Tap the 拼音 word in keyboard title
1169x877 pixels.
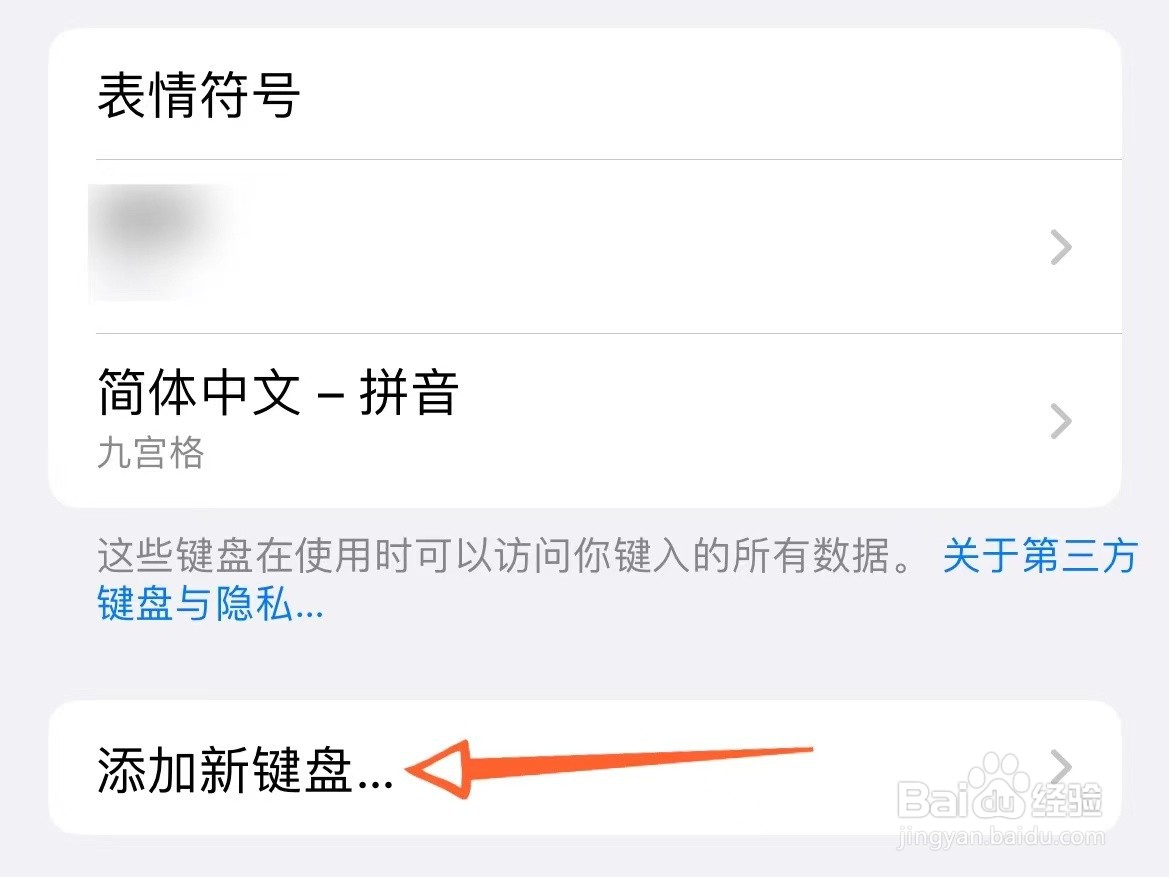(409, 392)
